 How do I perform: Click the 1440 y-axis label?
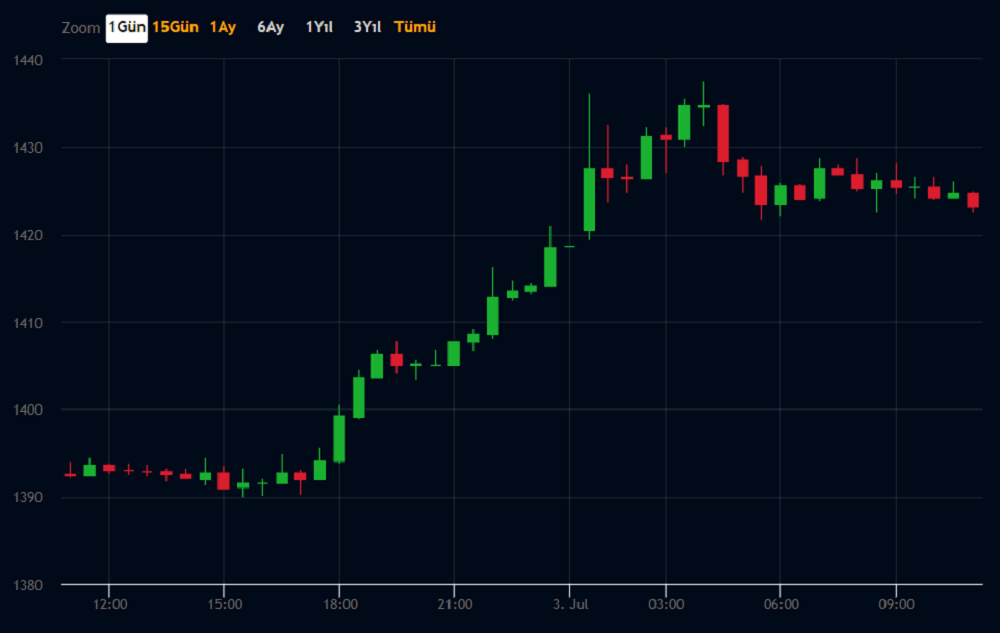point(28,61)
